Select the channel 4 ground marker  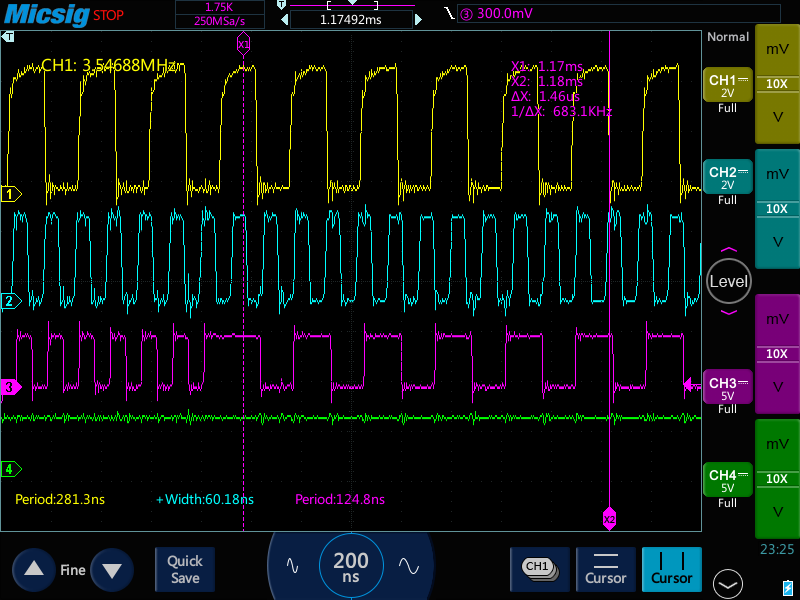(9, 468)
